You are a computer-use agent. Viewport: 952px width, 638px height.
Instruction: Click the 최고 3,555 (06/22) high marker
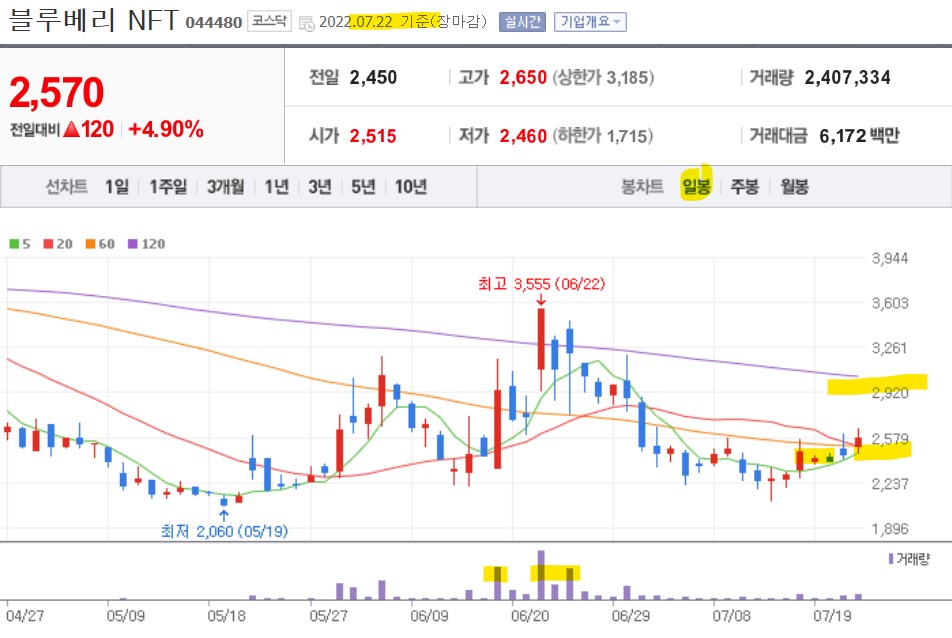click(541, 284)
